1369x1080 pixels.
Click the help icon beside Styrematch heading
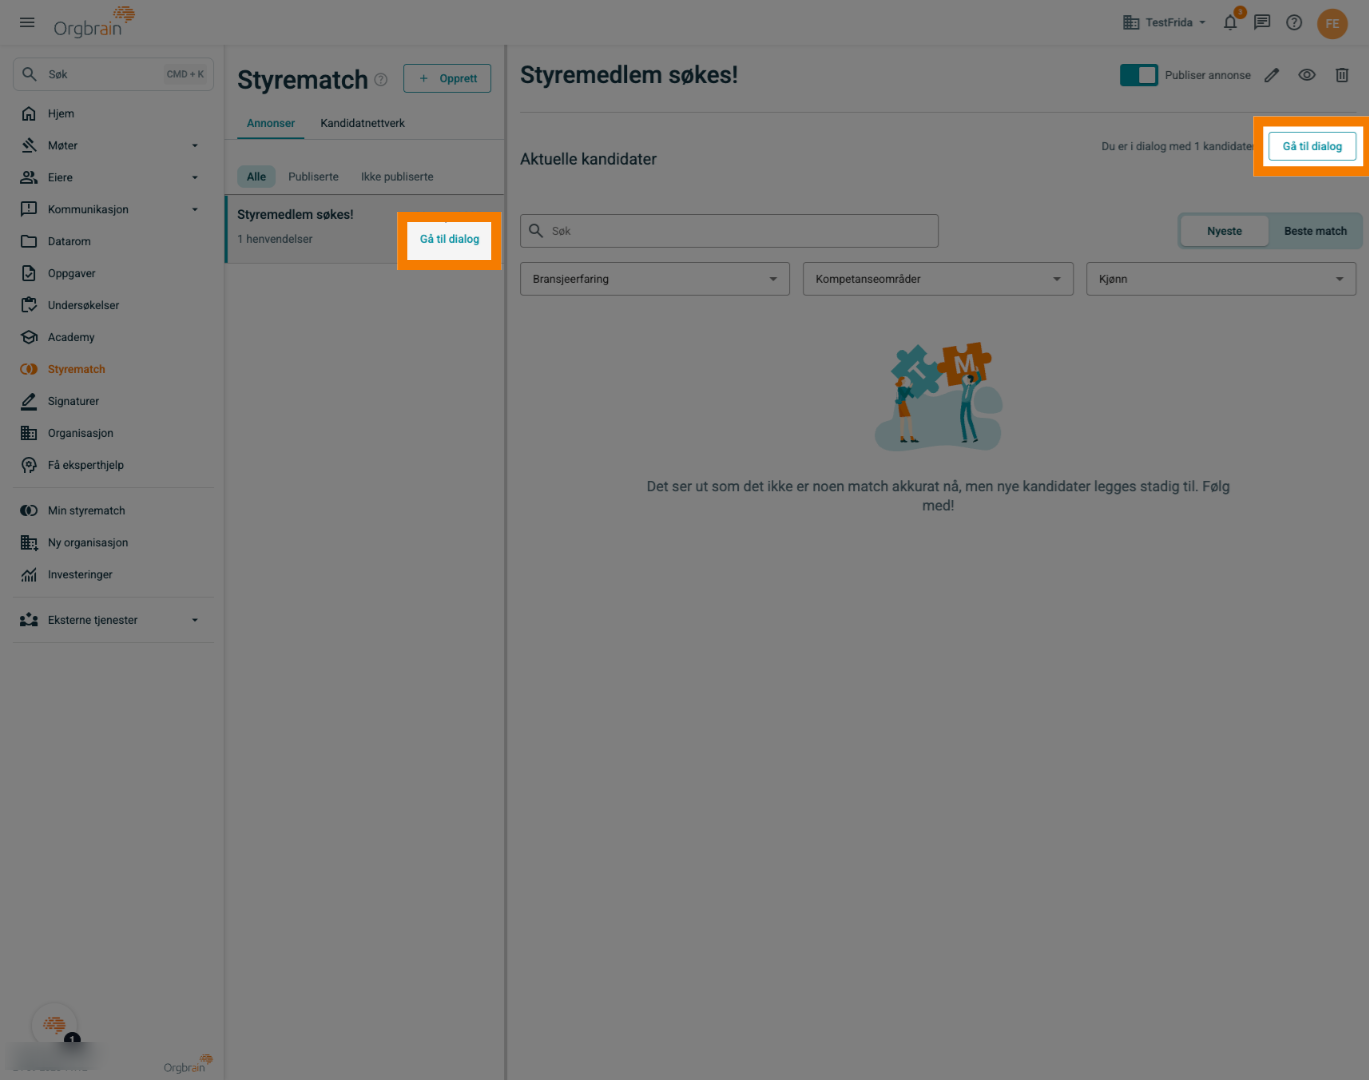[381, 80]
